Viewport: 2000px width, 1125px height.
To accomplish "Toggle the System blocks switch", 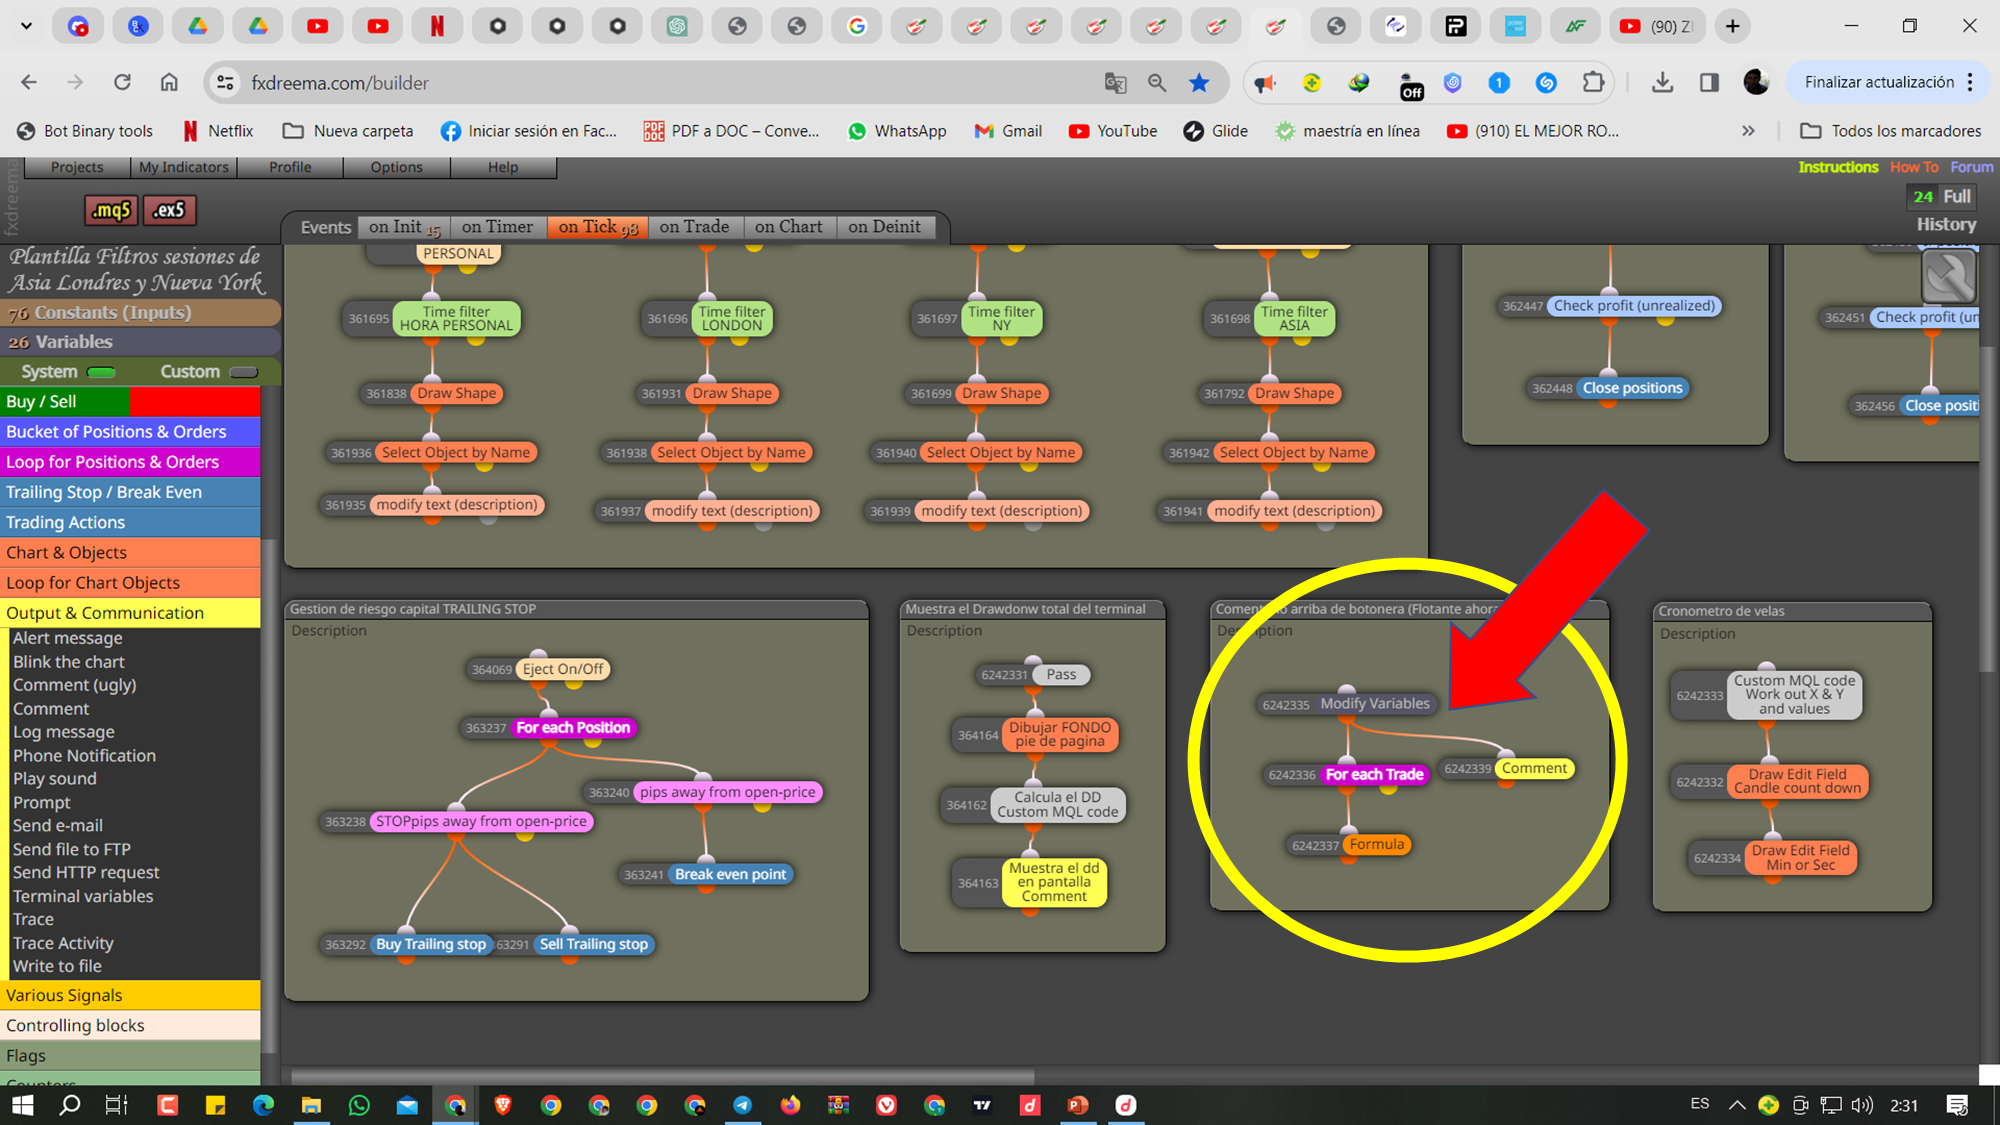I will coord(101,372).
